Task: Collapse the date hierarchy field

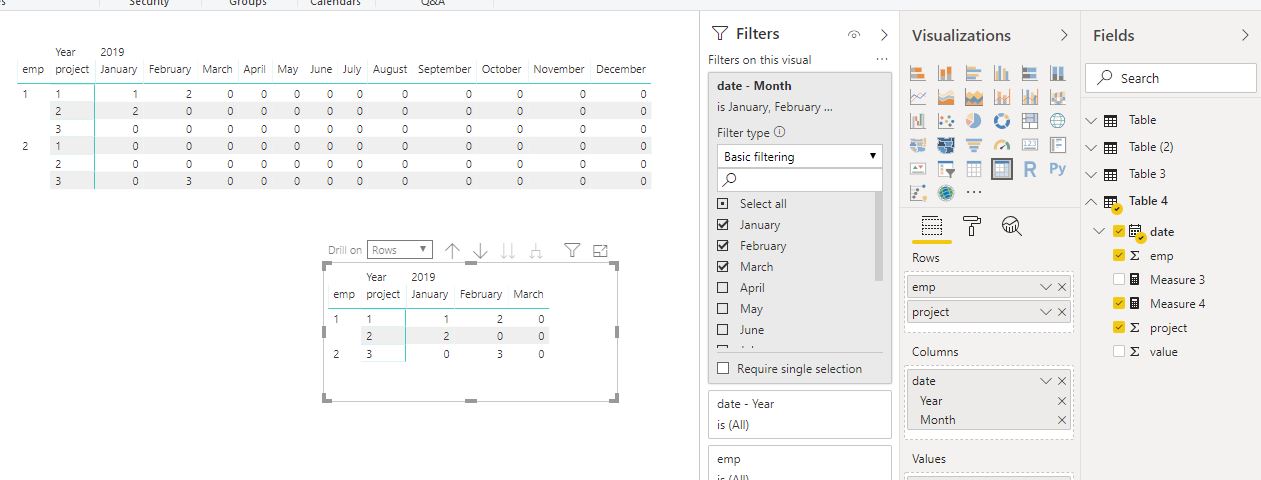Action: (x=1100, y=231)
